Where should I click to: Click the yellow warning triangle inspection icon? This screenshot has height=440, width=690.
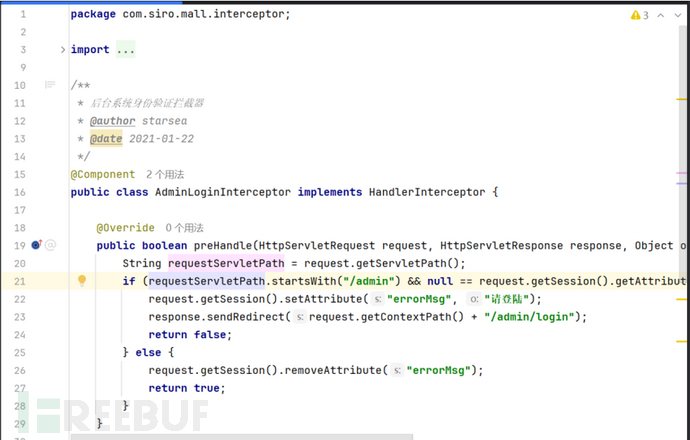[636, 15]
